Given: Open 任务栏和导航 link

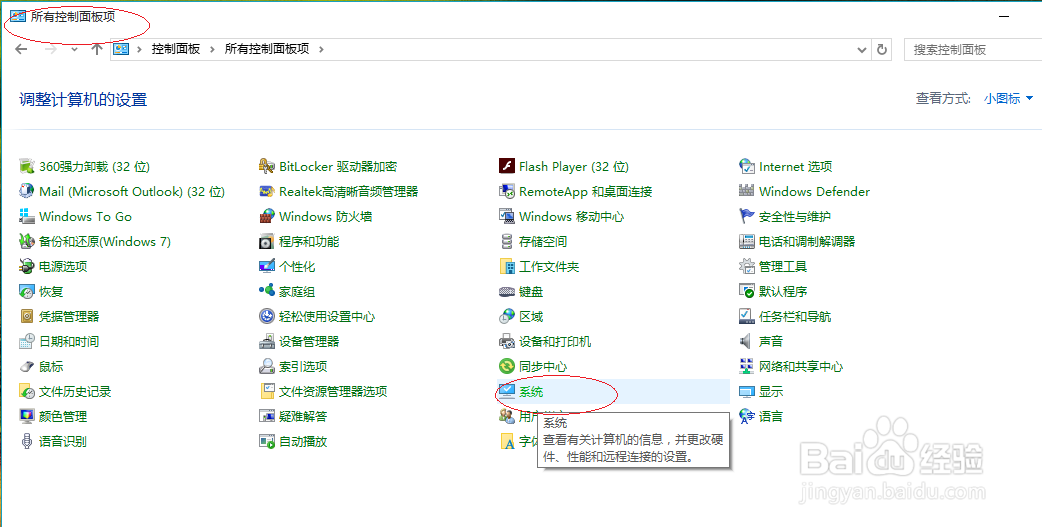Looking at the screenshot, I should click(795, 316).
